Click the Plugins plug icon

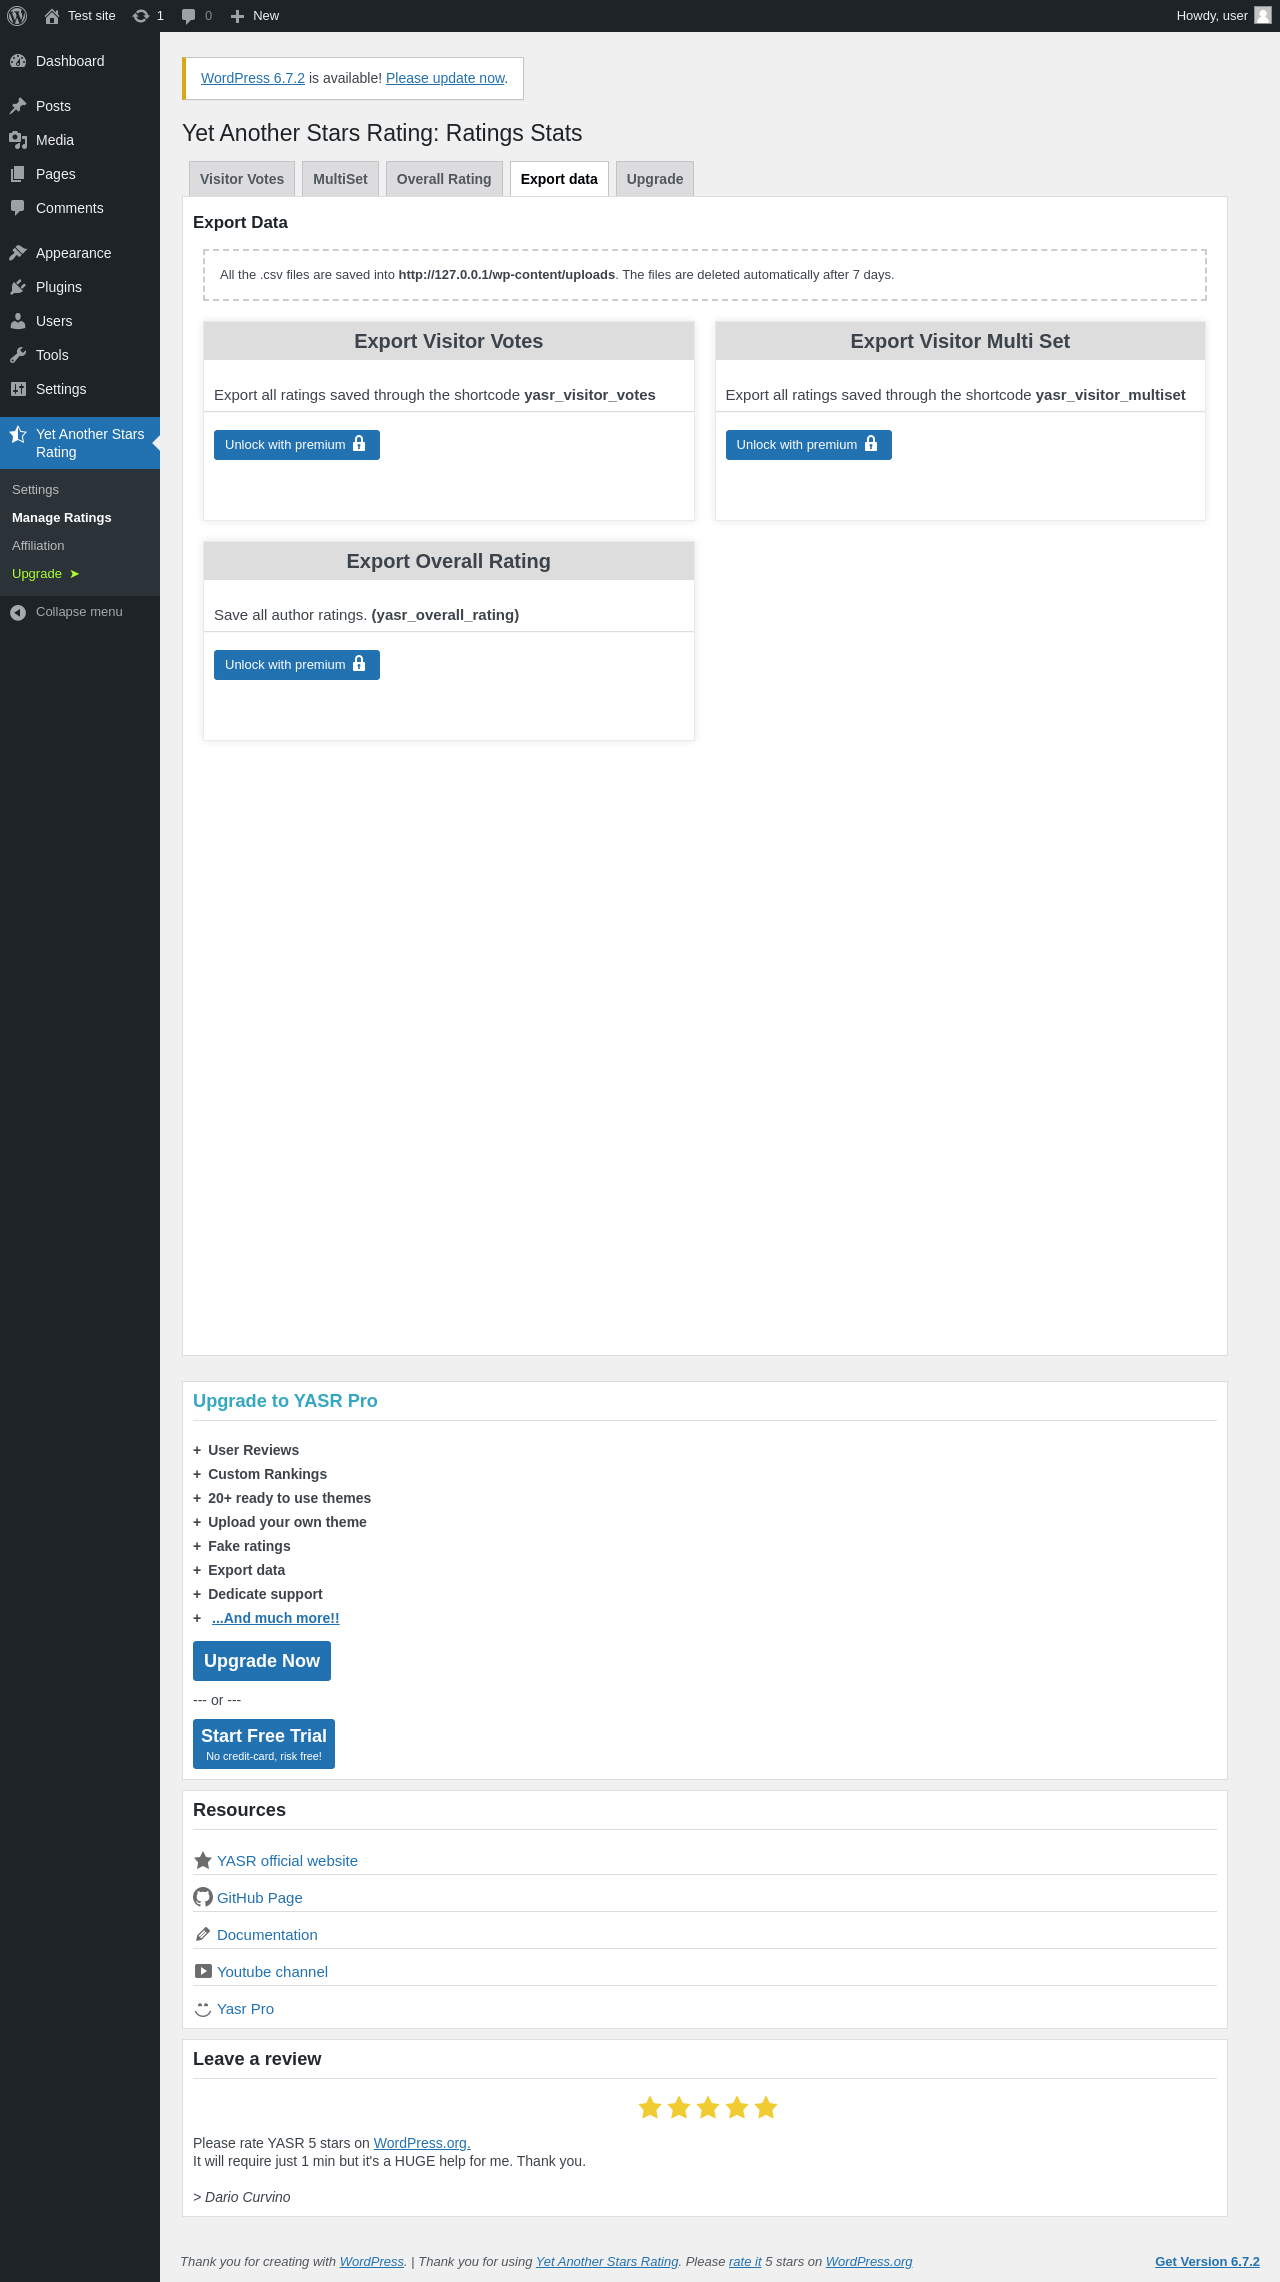(18, 287)
